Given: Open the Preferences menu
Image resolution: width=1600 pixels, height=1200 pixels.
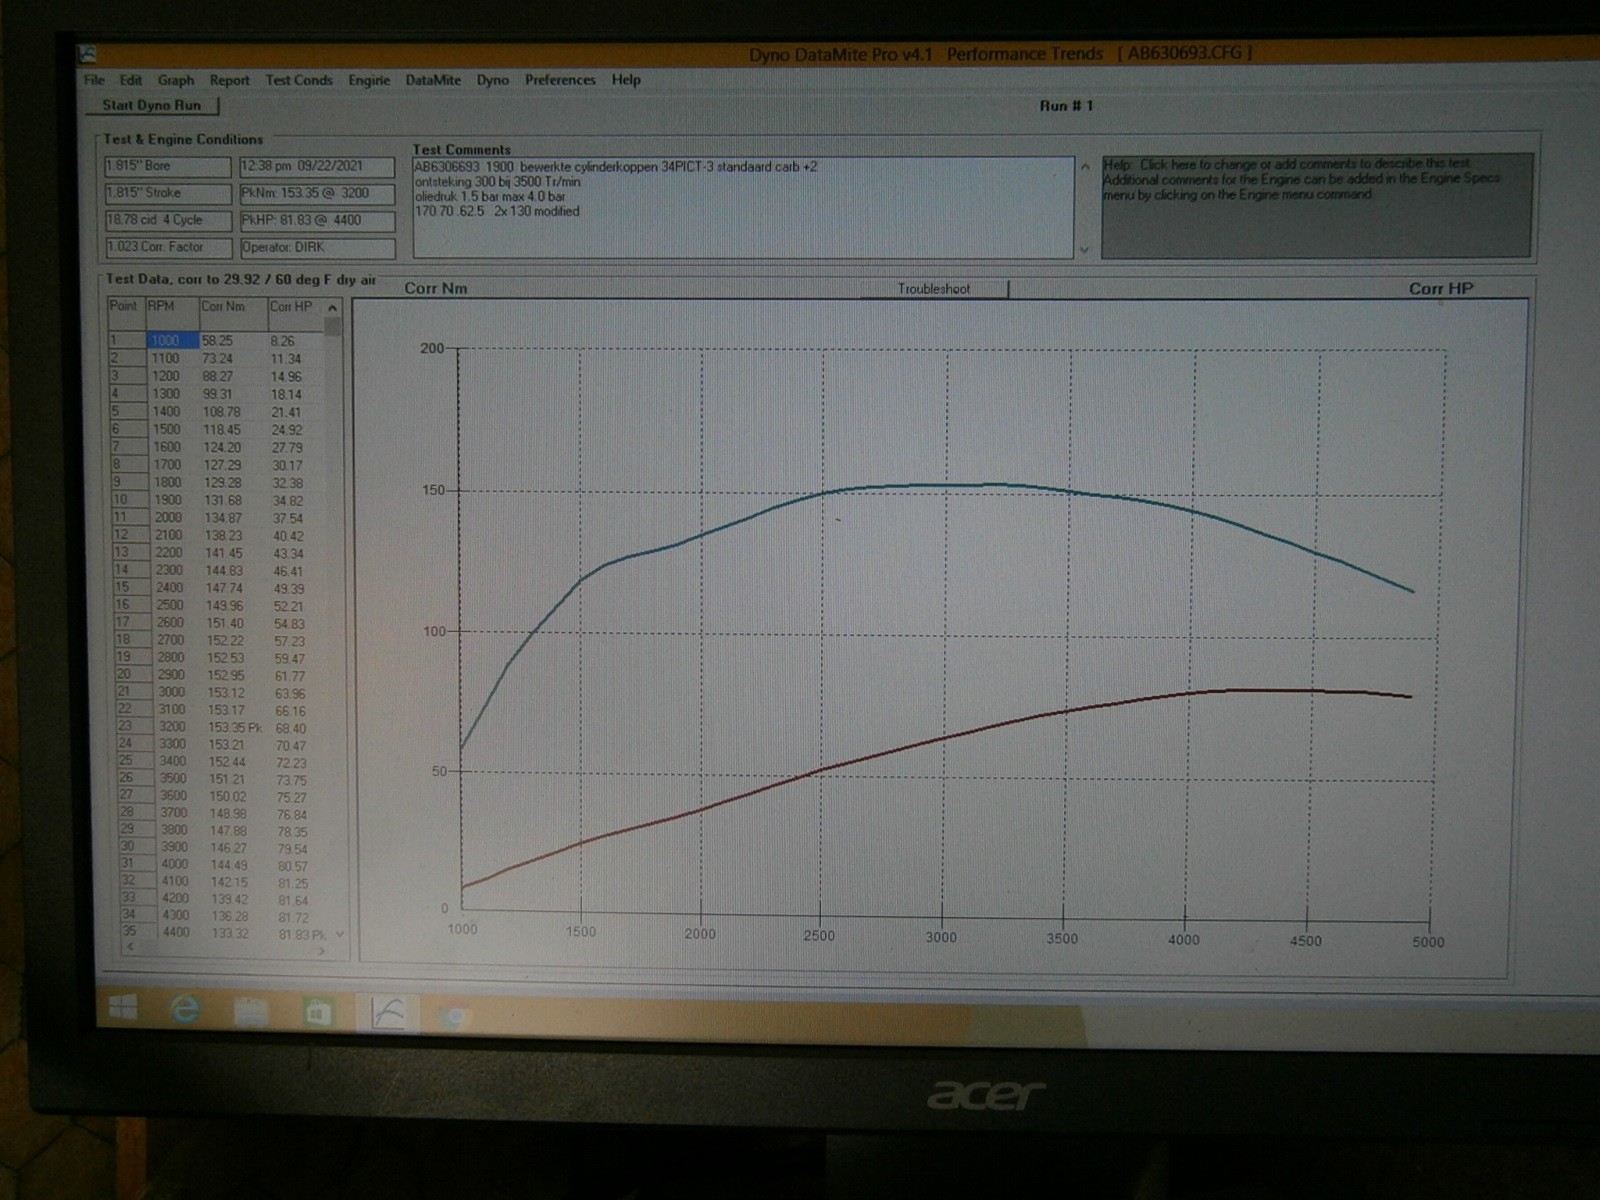Looking at the screenshot, I should pos(559,80).
